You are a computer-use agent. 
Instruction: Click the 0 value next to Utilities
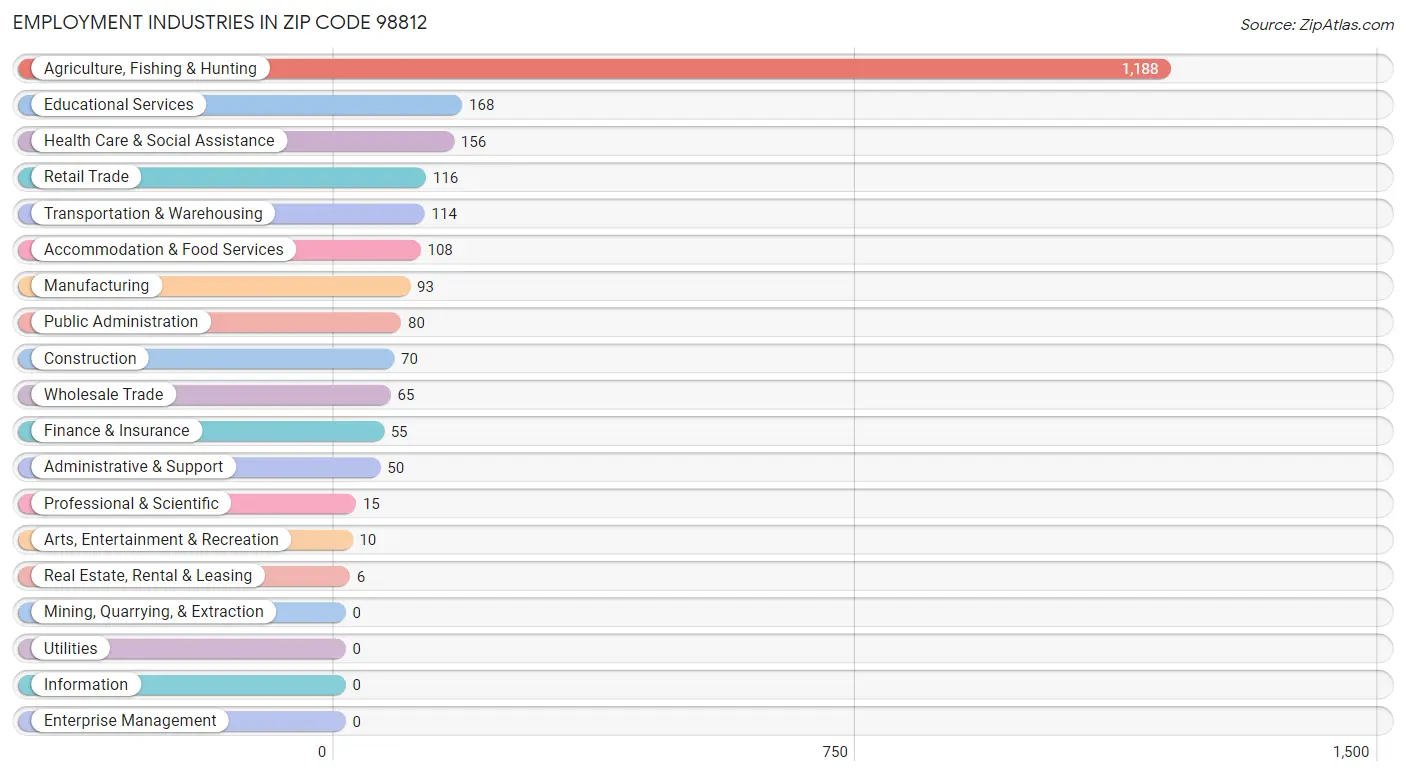click(x=356, y=649)
